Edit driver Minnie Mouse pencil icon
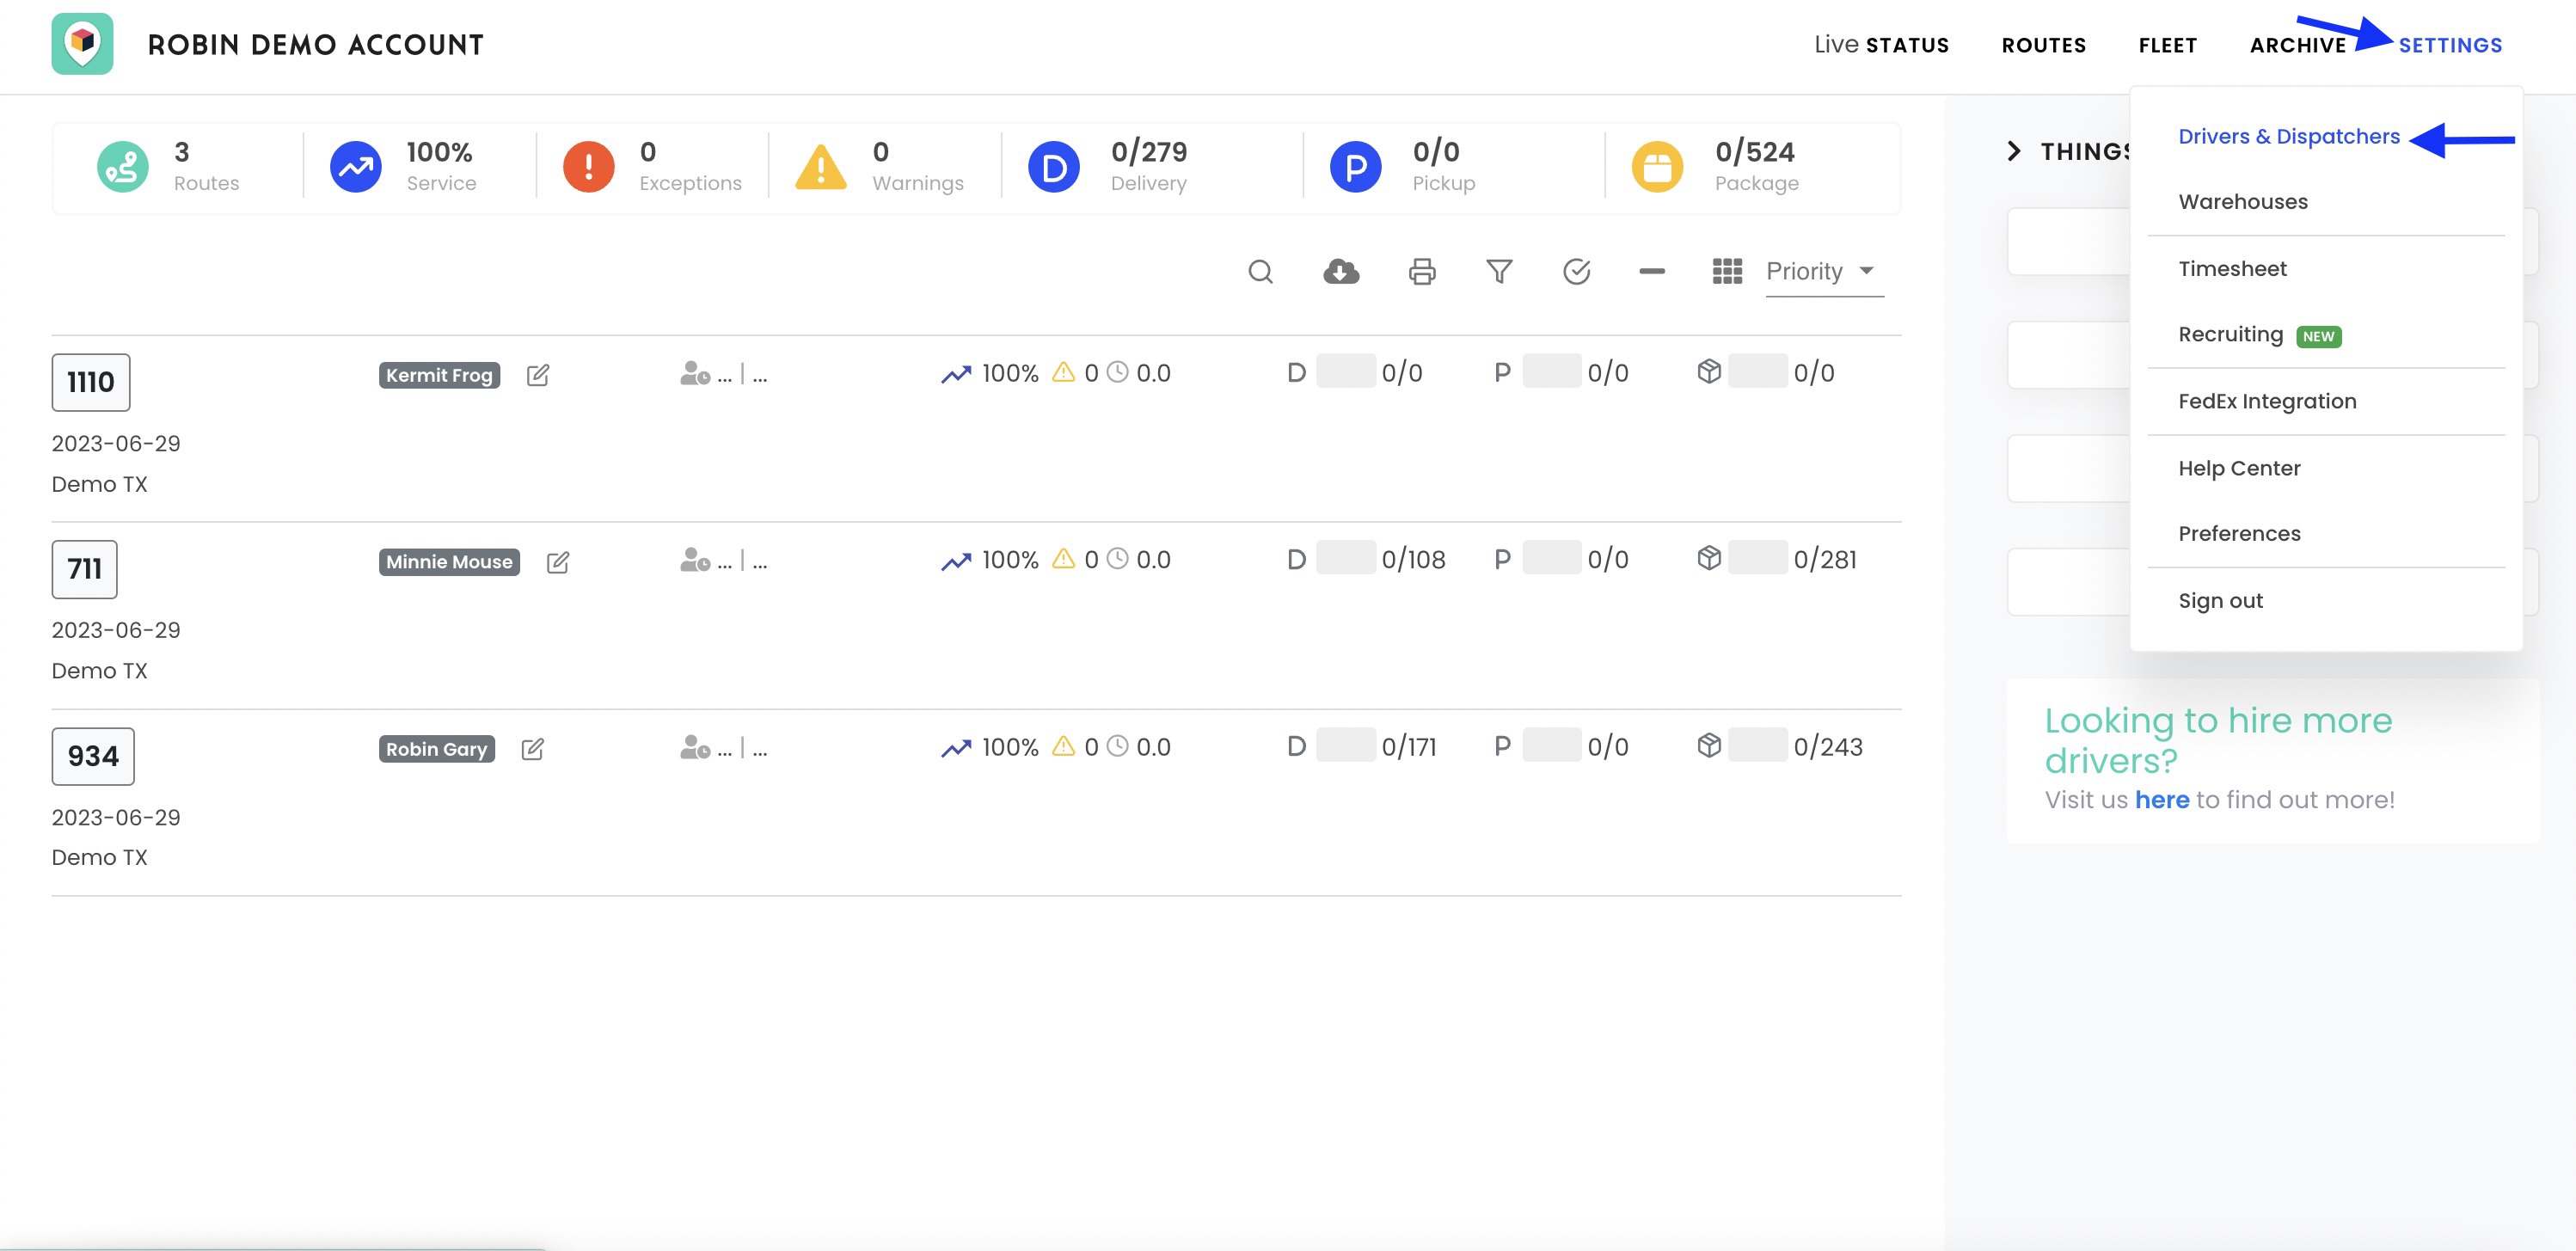 (x=558, y=562)
